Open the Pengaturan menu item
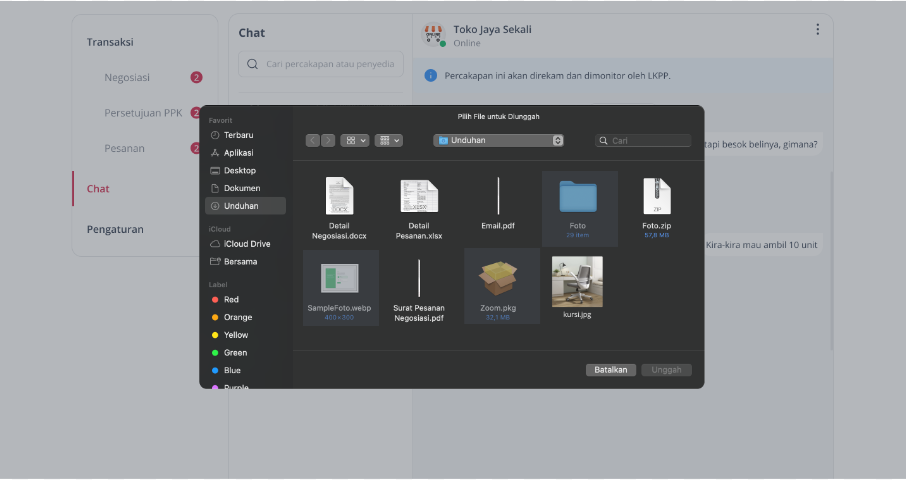Image resolution: width=906 pixels, height=480 pixels. point(115,229)
